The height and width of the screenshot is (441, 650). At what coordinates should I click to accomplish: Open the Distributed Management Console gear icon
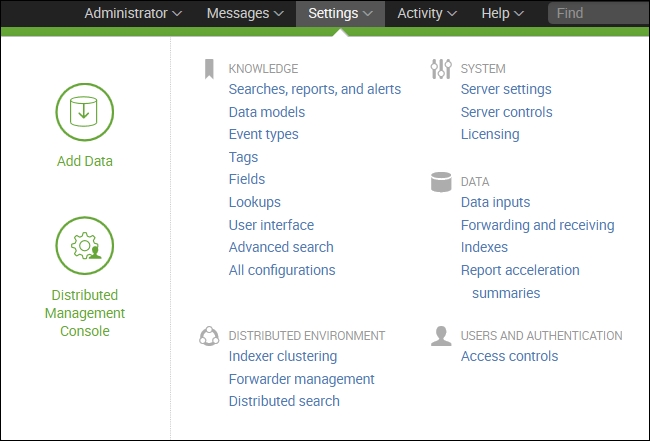coord(85,245)
